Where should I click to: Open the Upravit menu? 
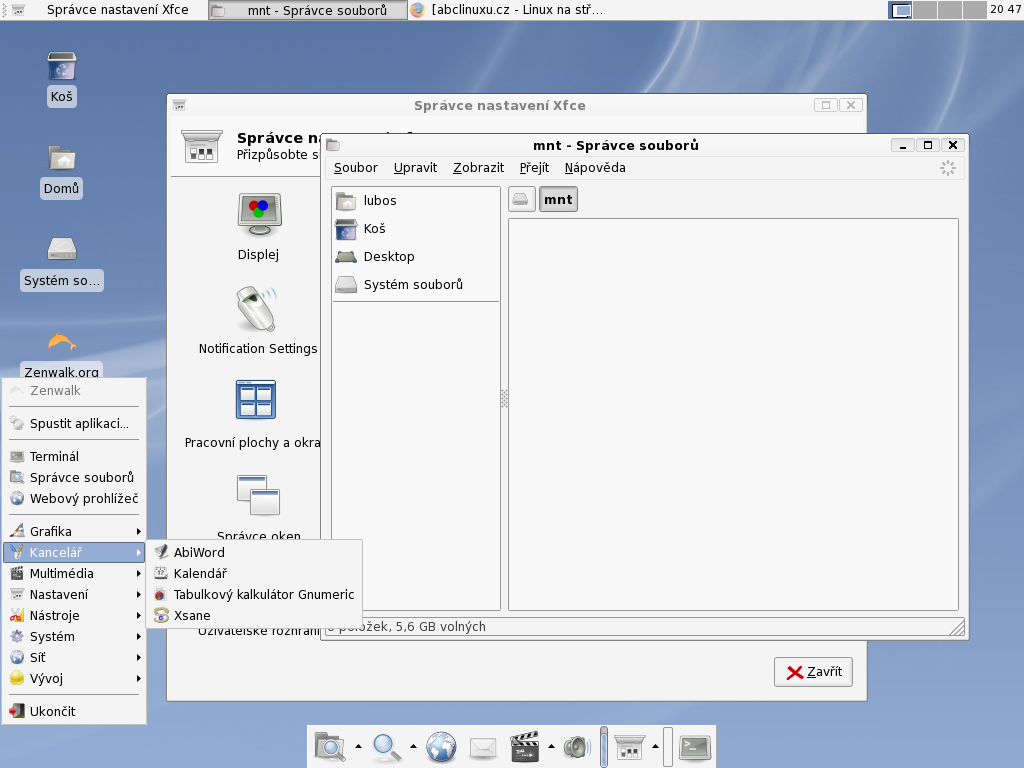click(415, 168)
